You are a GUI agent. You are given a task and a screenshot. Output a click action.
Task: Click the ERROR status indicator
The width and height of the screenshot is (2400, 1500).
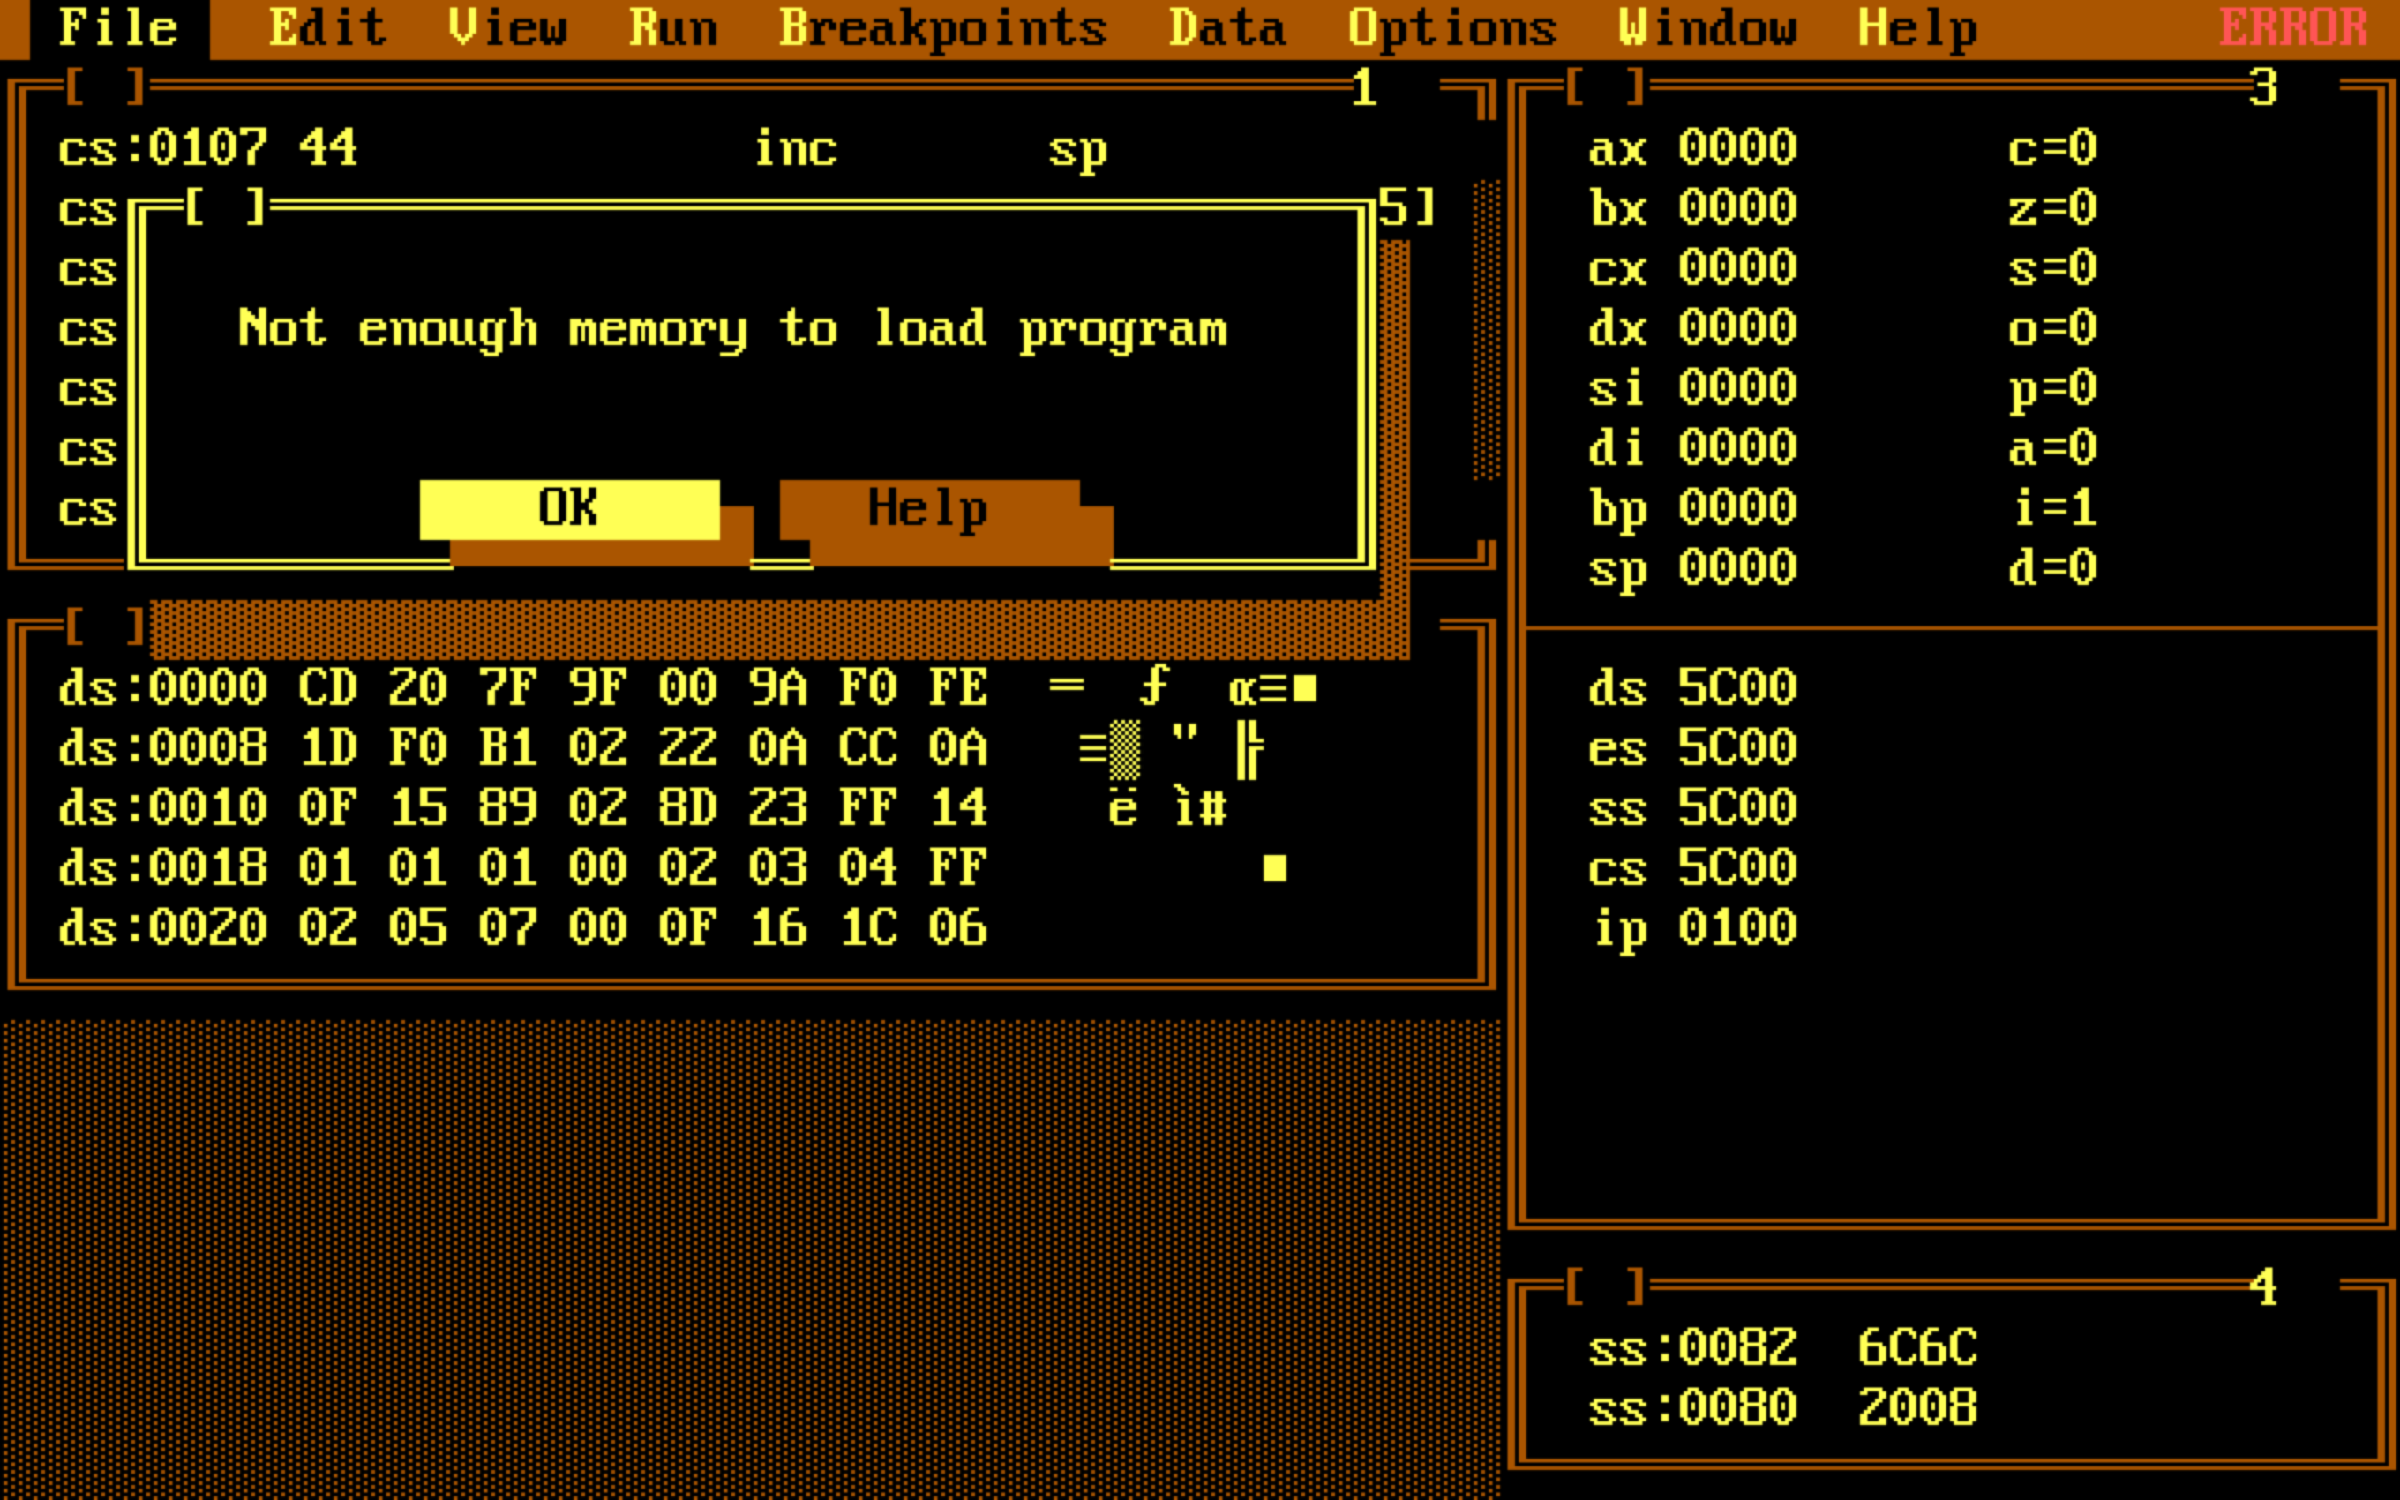click(x=2293, y=28)
